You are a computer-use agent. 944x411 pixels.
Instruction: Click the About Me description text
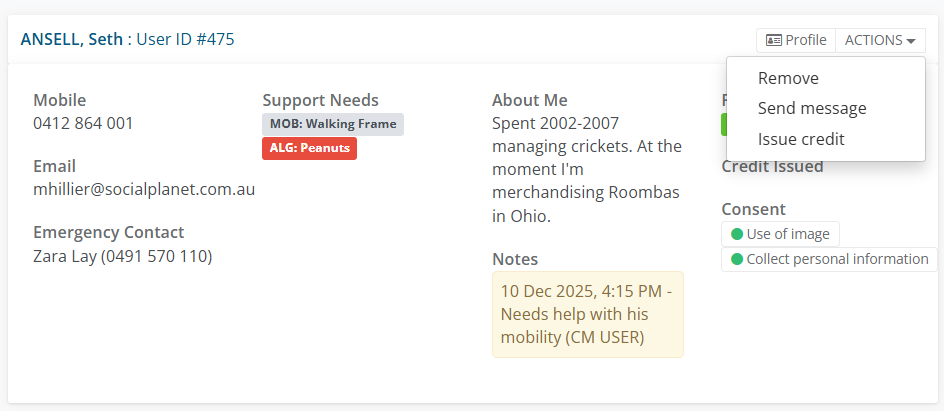586,169
